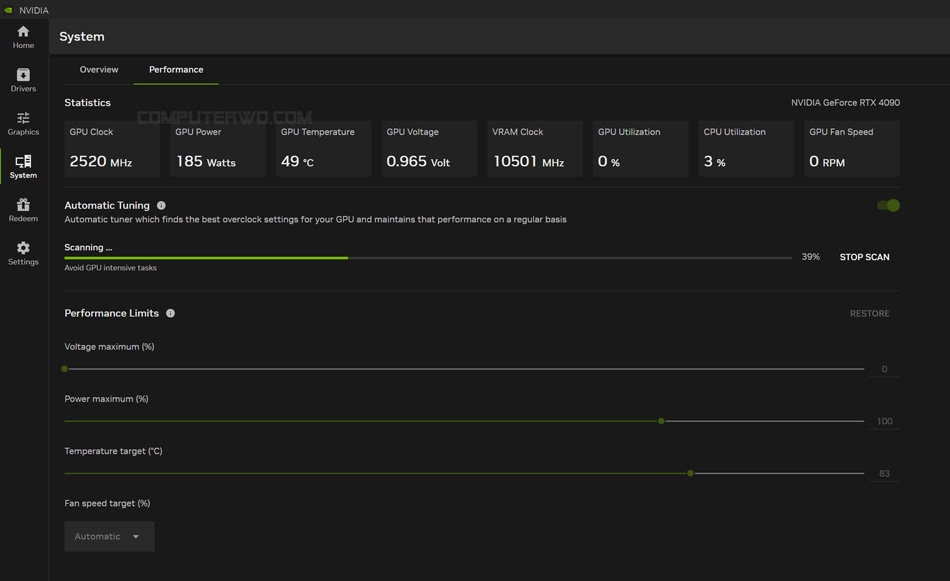Click STOP SCAN button
The image size is (950, 581).
864,257
